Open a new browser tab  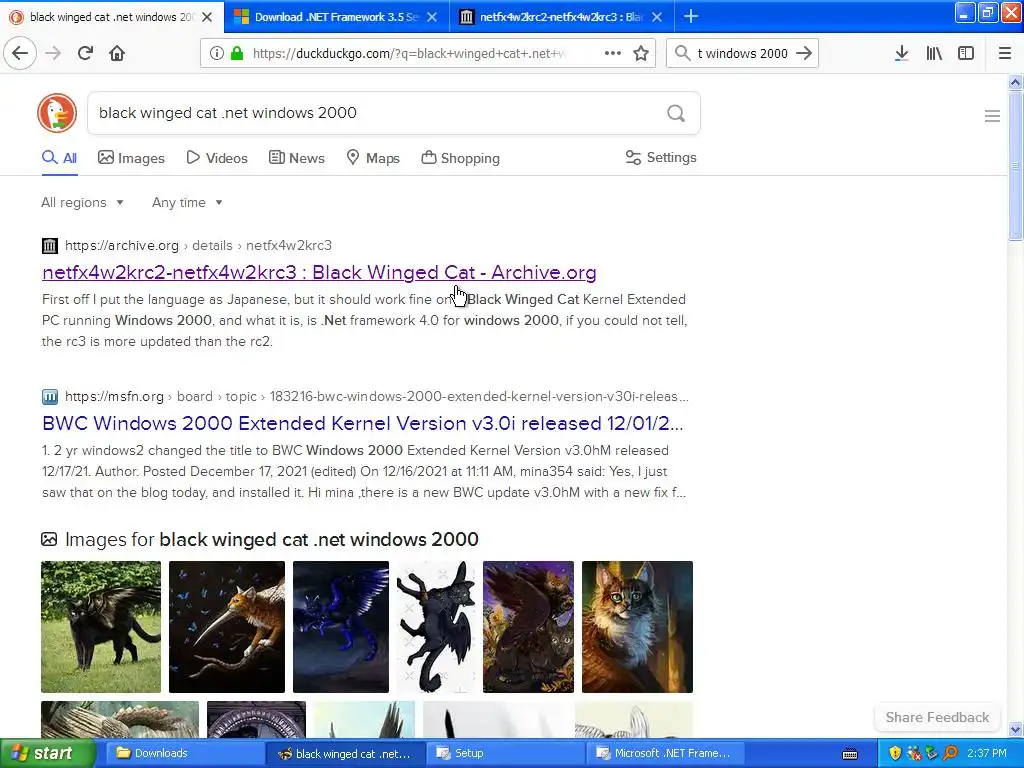pos(691,16)
